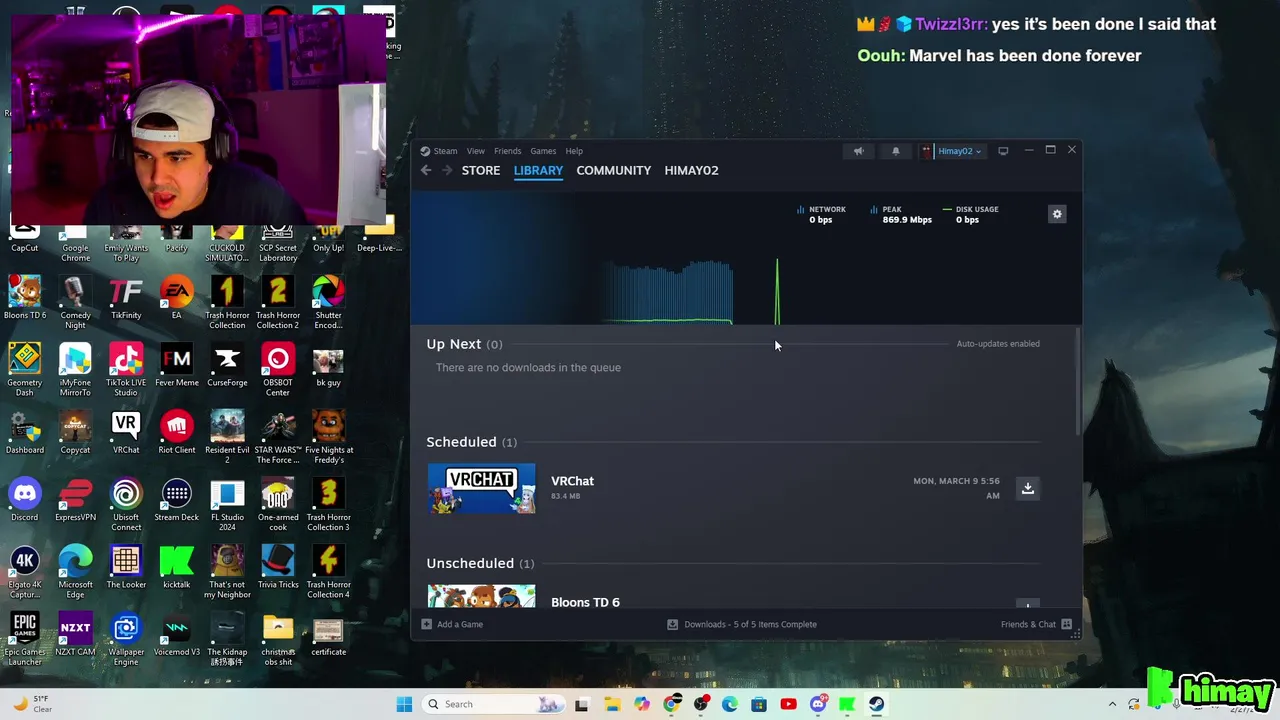1280x720 pixels.
Task: Open the VRChat desktop shortcut
Action: (x=126, y=432)
